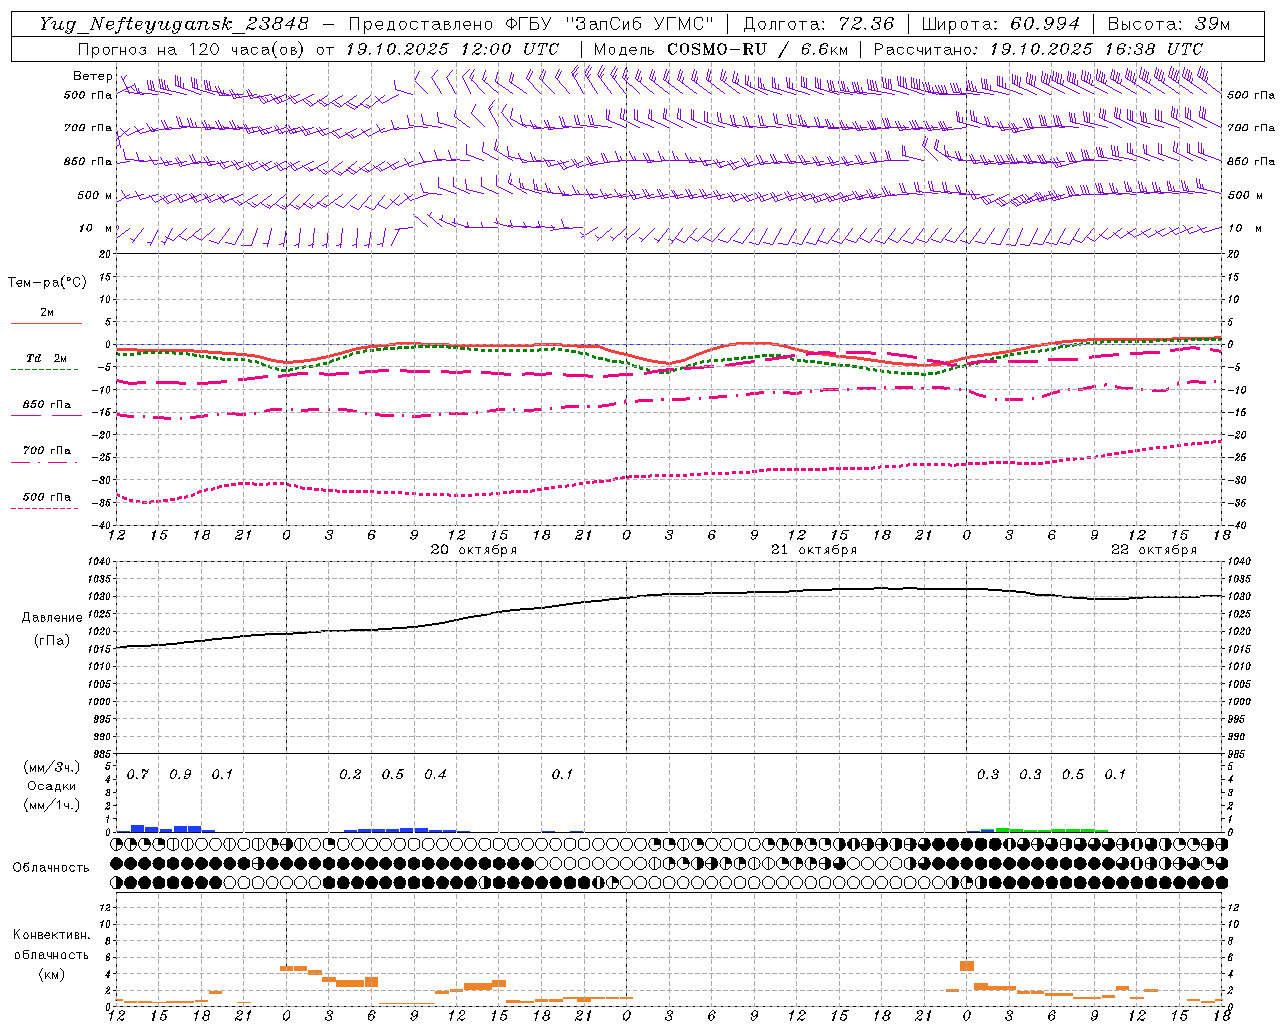Screen dimensions: 1280x1024
Task: Click the 0.7 precipitation total value
Action: tap(138, 774)
